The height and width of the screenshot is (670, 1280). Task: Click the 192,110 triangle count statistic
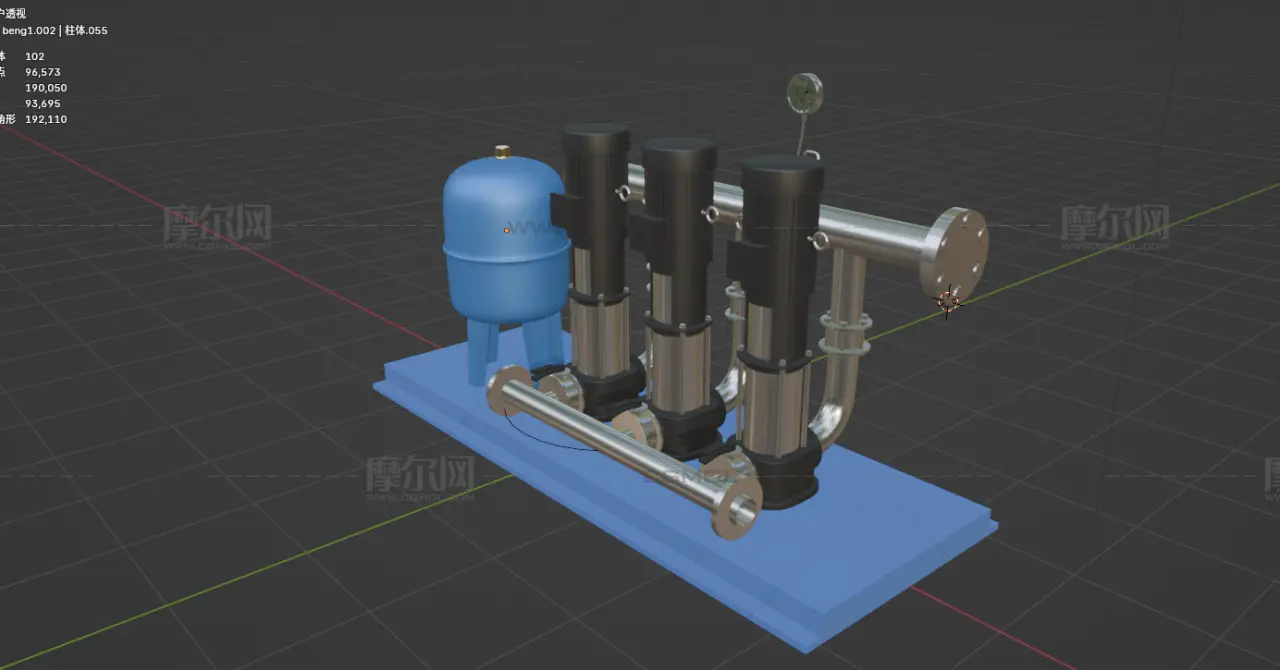point(46,119)
